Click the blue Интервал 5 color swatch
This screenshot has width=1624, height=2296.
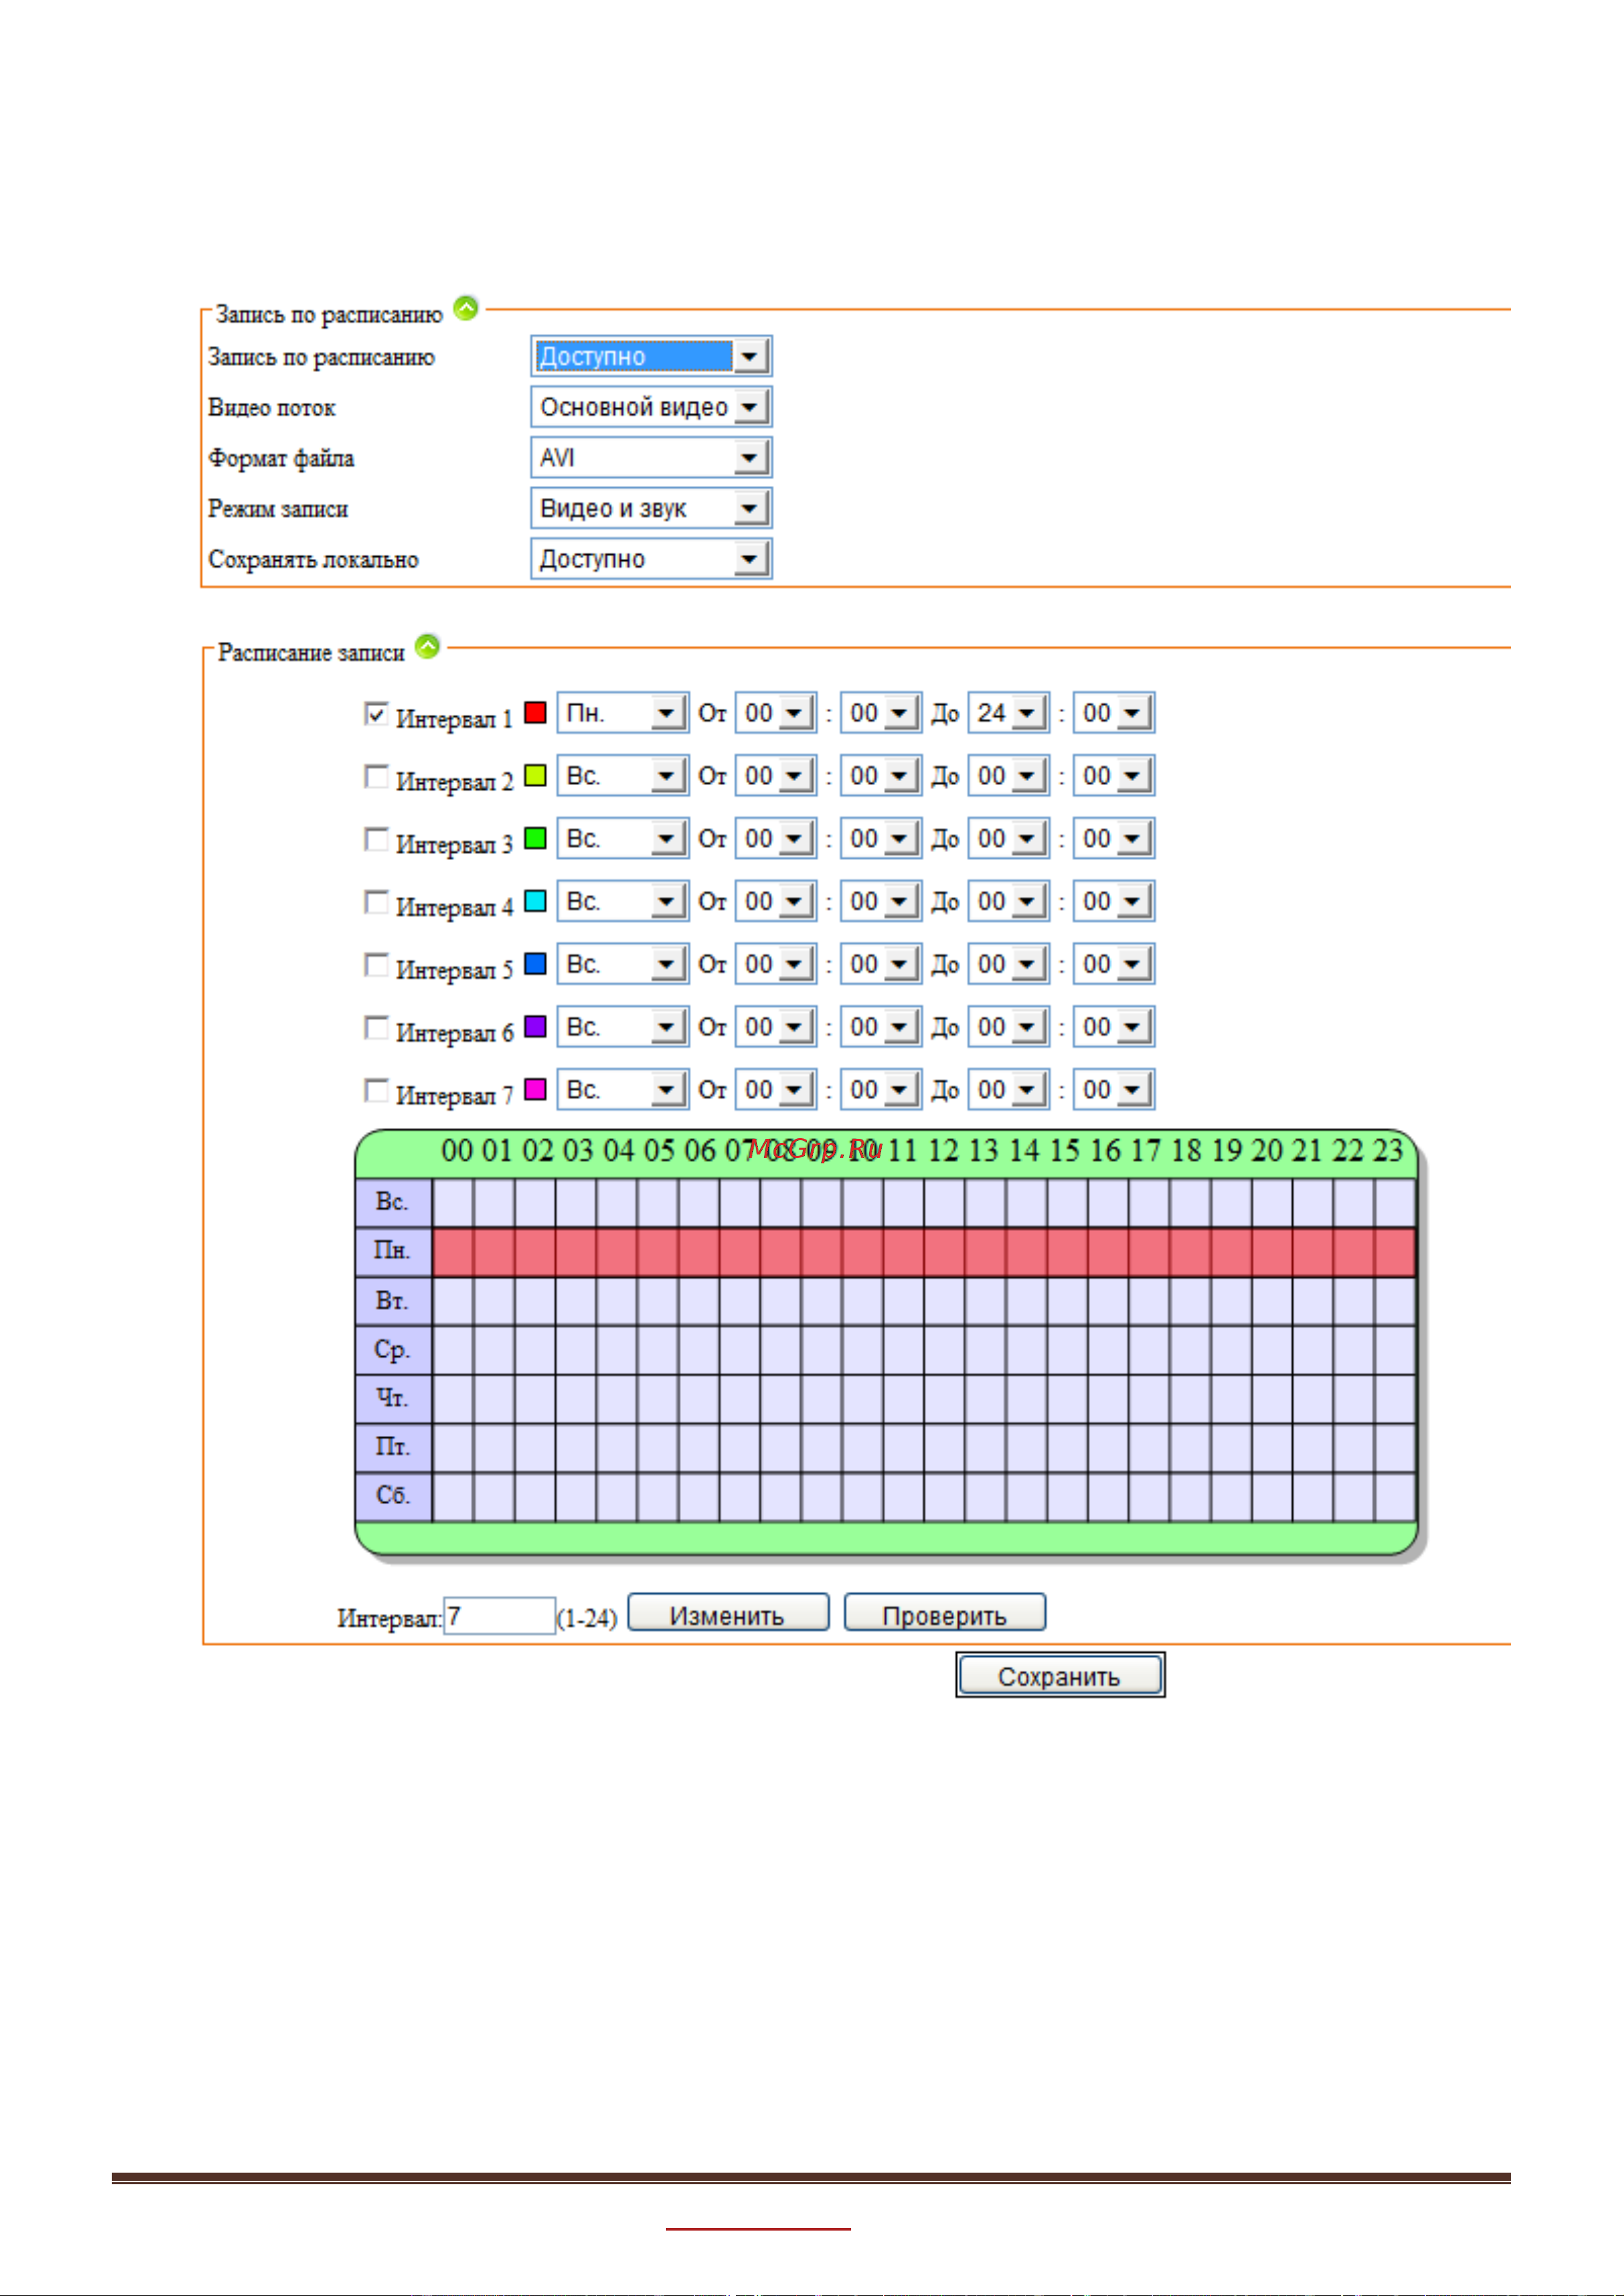point(536,964)
